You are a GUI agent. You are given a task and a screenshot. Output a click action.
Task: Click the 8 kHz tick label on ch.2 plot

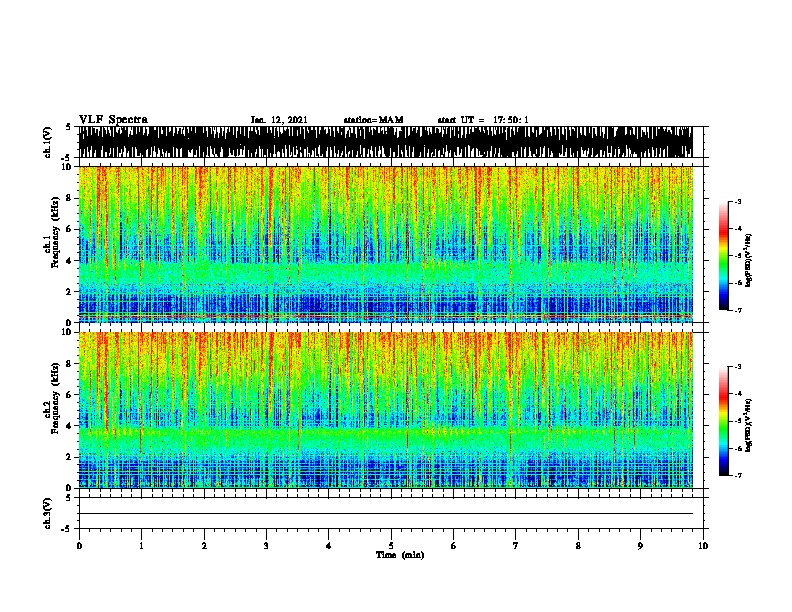point(69,364)
